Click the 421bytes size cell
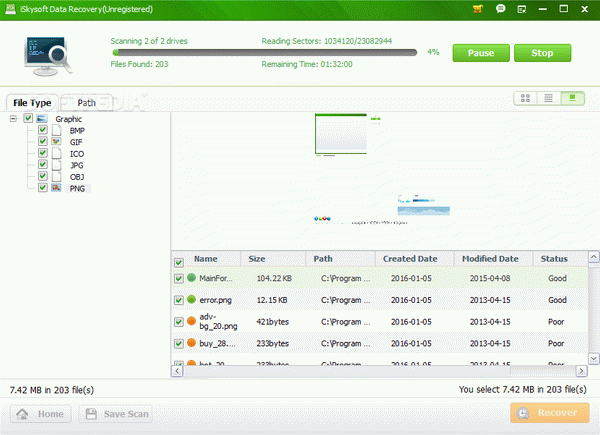Image resolution: width=600 pixels, height=435 pixels. click(x=272, y=322)
